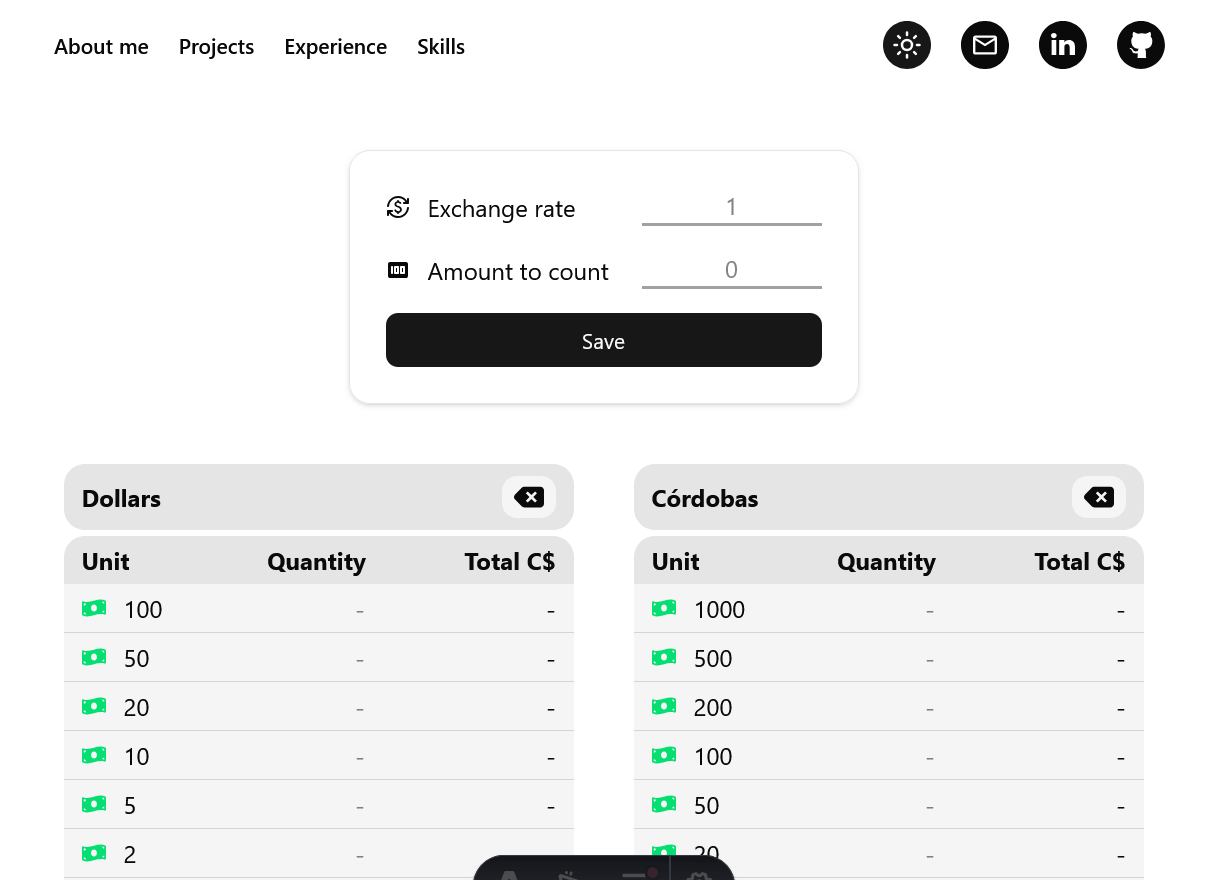The height and width of the screenshot is (880, 1207).
Task: Select quantity field for 50 dollar bills
Action: [359, 659]
